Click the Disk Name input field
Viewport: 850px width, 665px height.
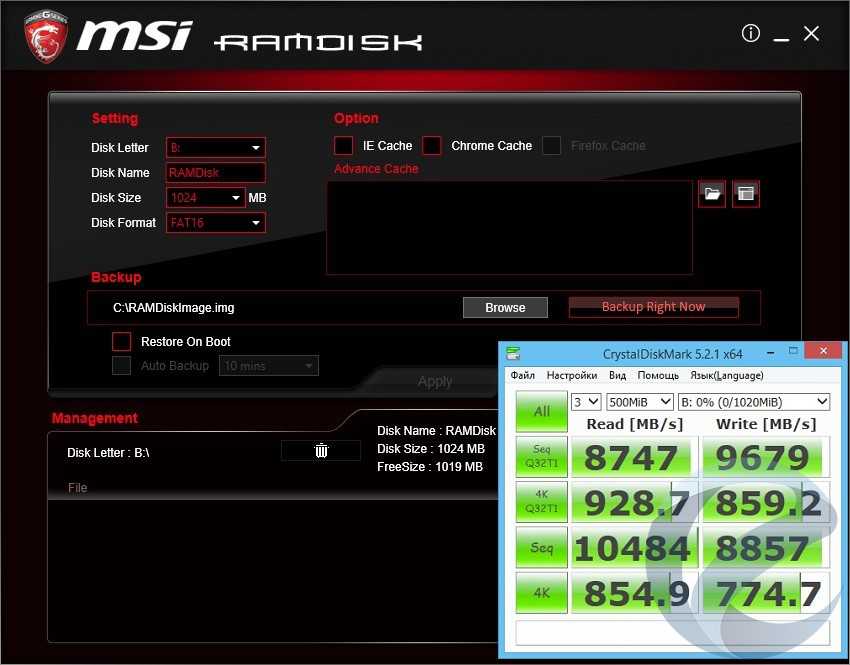click(216, 172)
